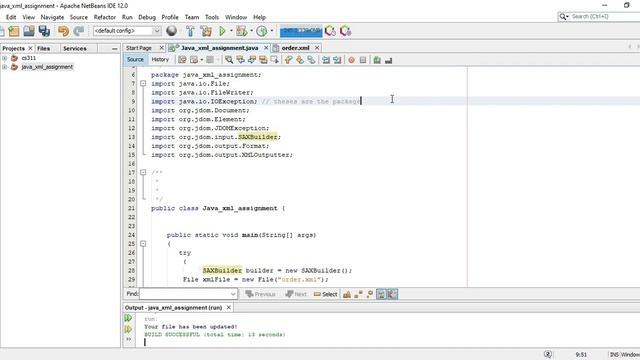Click the New Project icon in the toolbar

click(14, 31)
